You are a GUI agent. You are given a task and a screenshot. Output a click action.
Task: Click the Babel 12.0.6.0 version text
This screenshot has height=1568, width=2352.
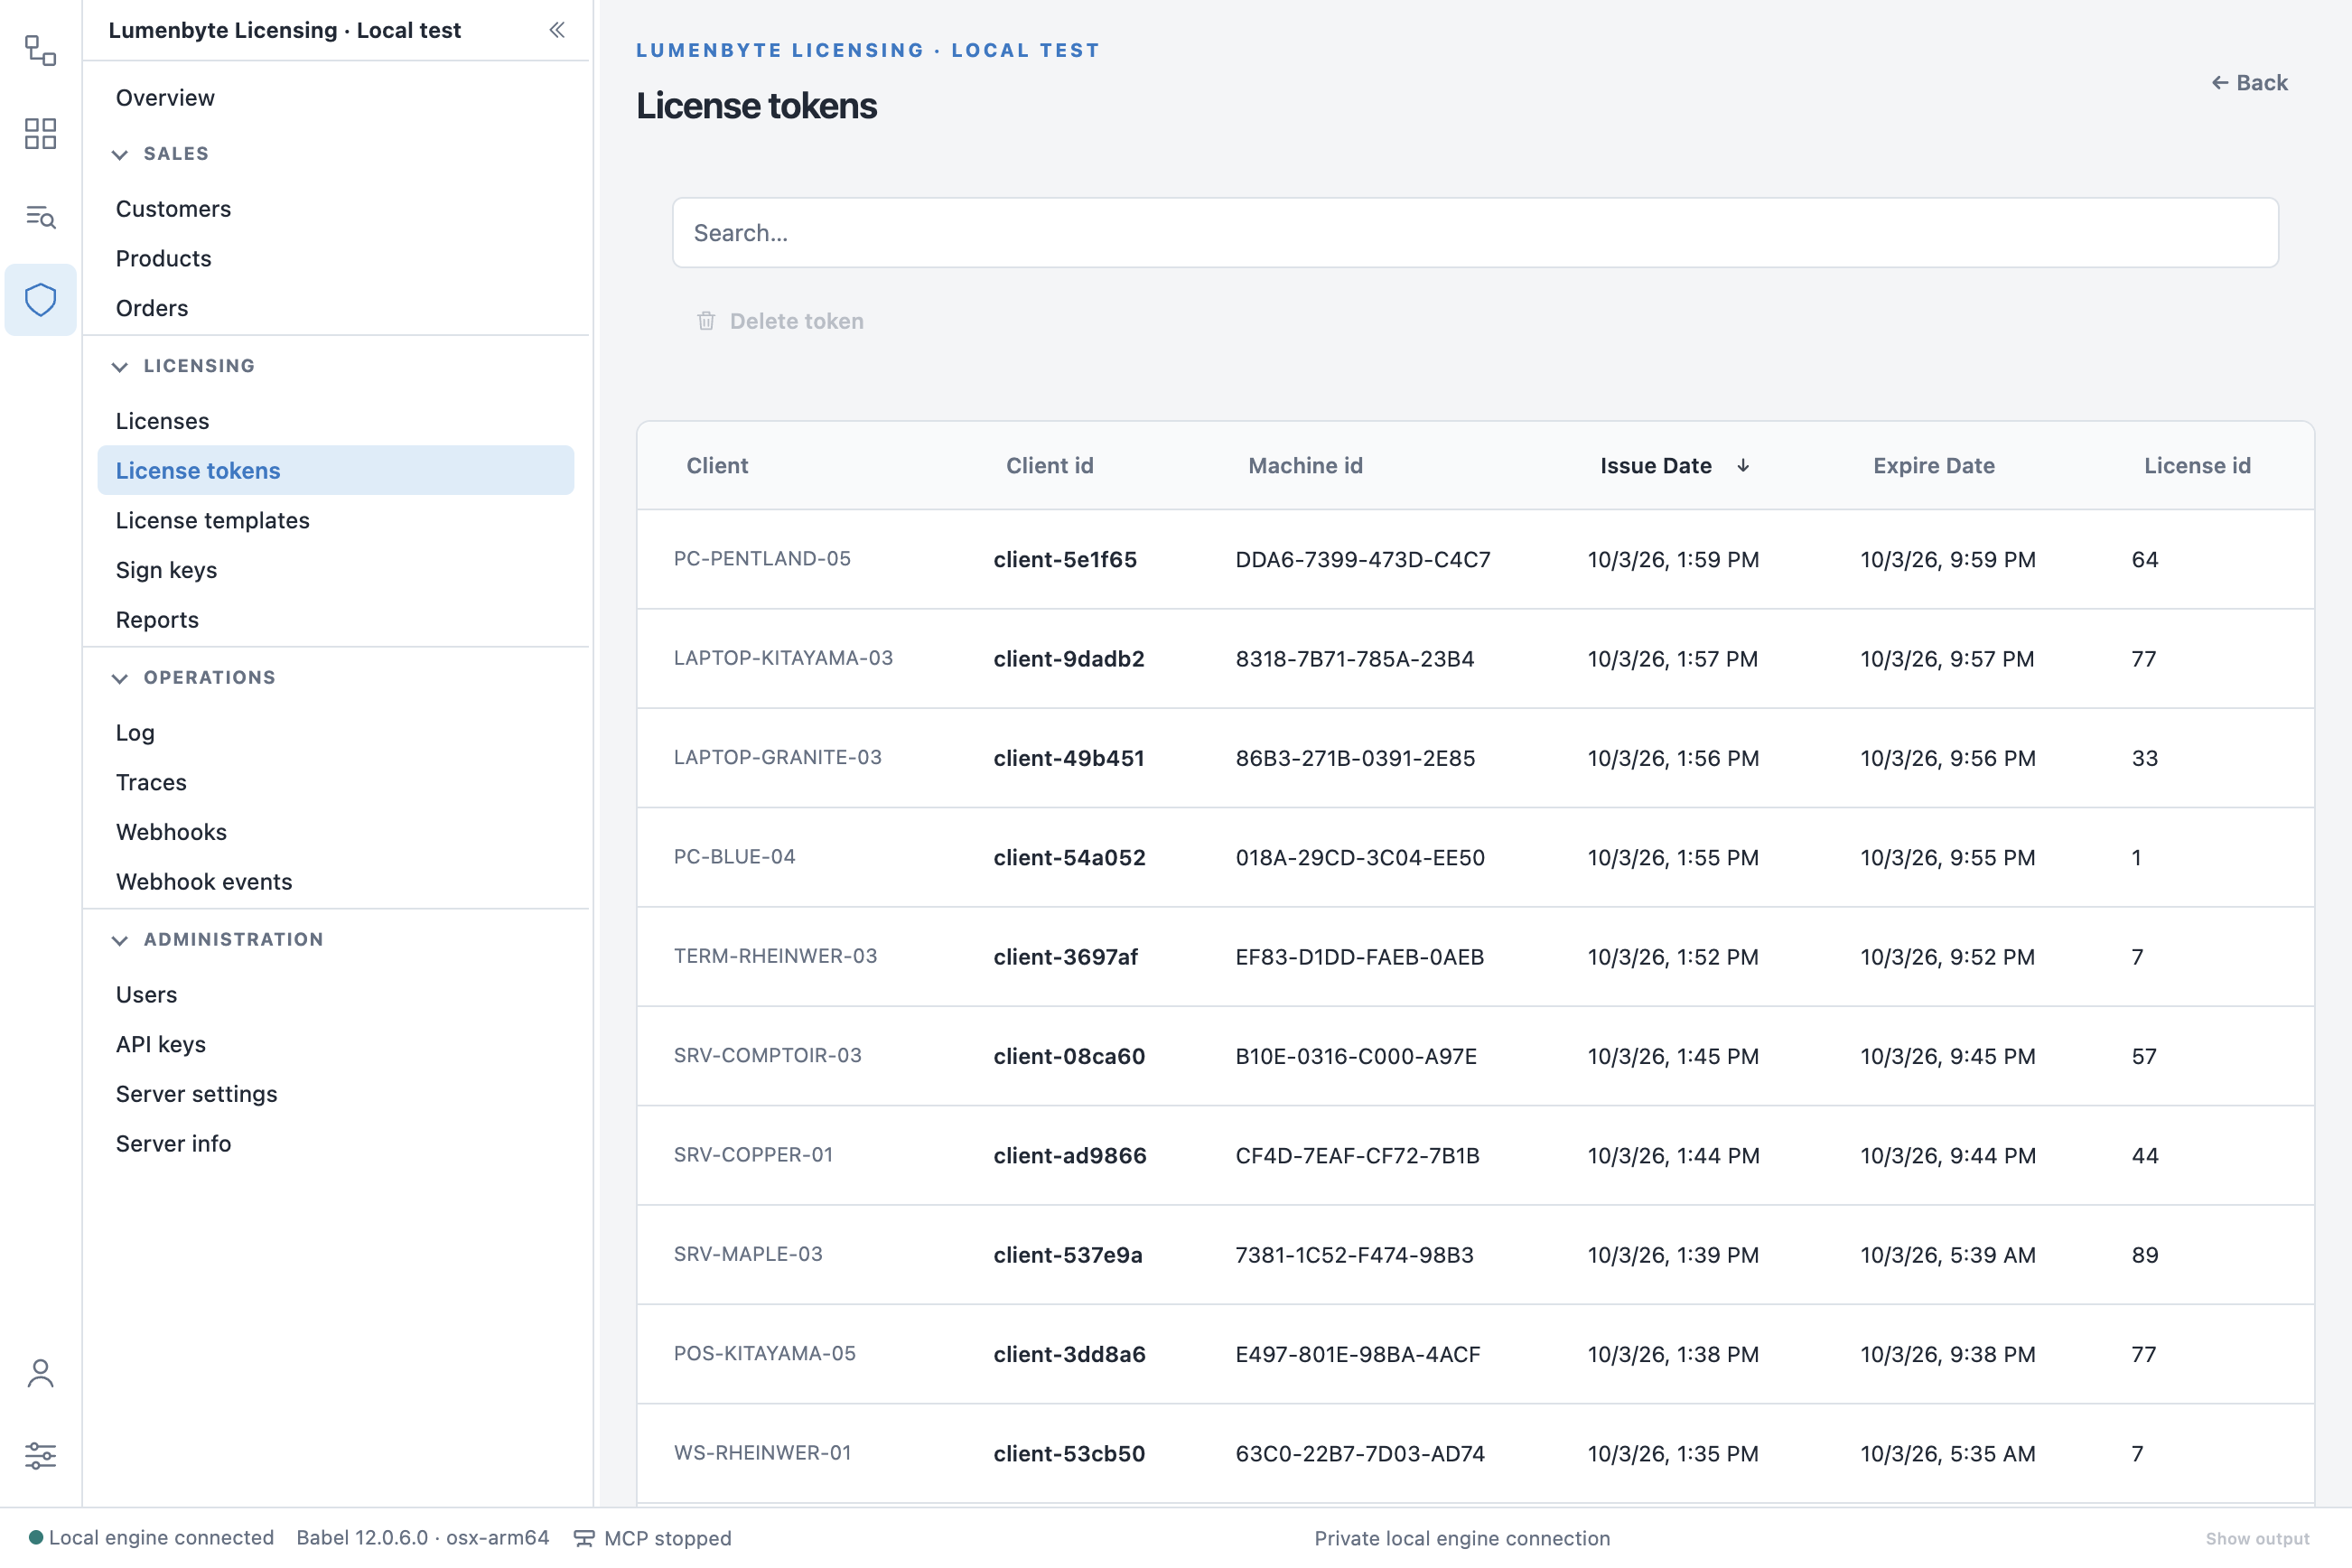tap(423, 1538)
